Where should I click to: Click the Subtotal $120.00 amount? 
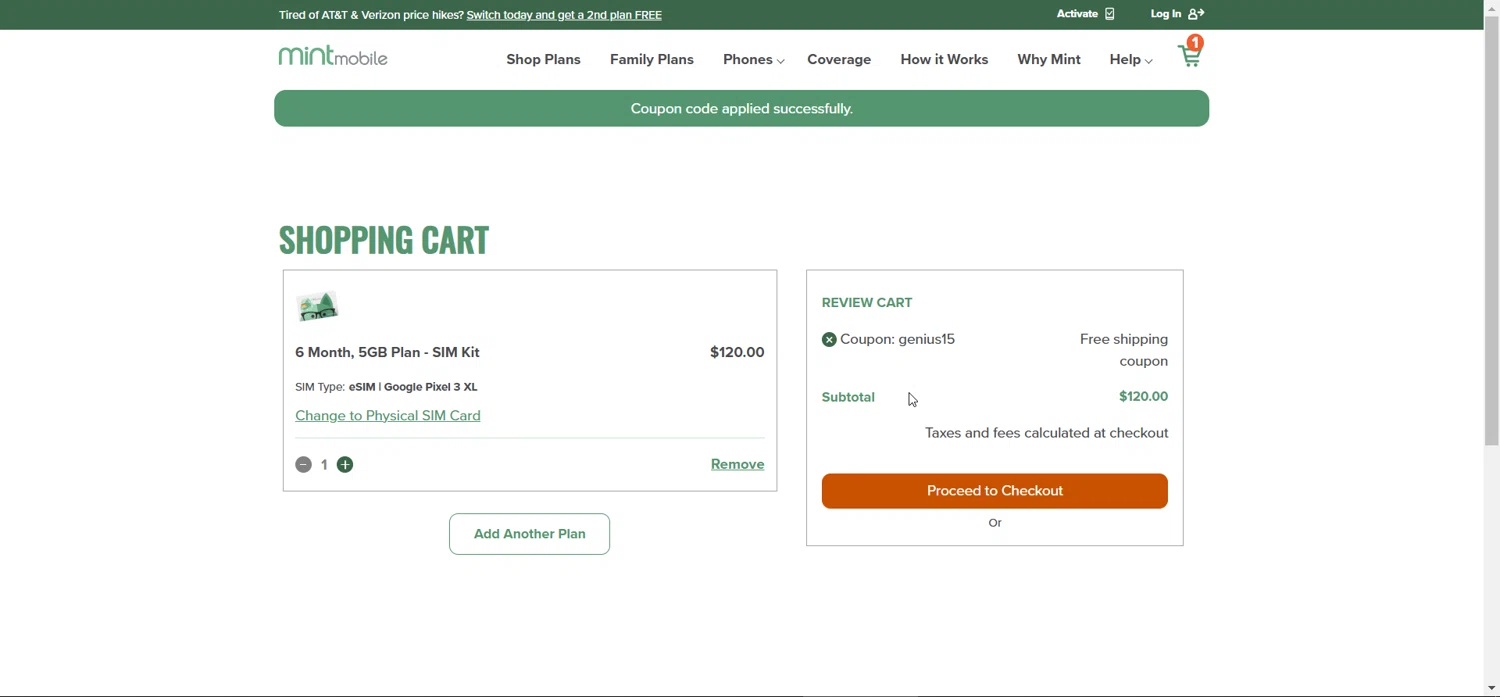(x=1143, y=397)
